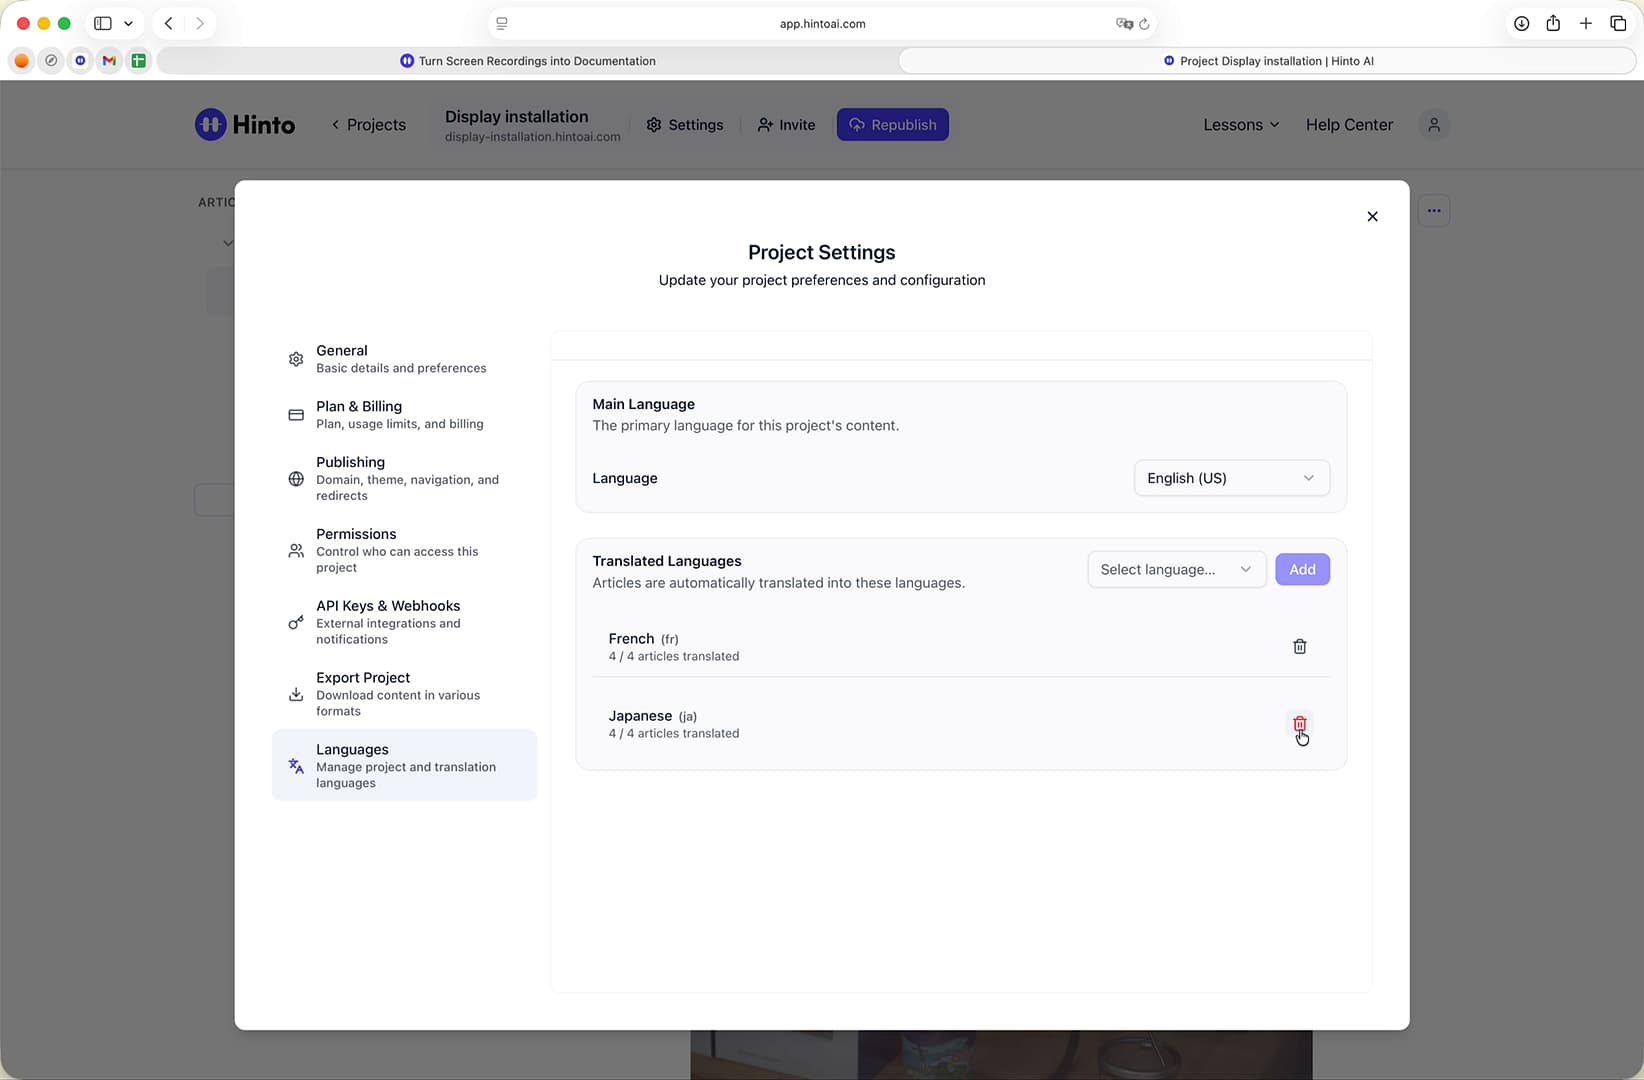
Task: Click the Republish button
Action: [x=893, y=125]
